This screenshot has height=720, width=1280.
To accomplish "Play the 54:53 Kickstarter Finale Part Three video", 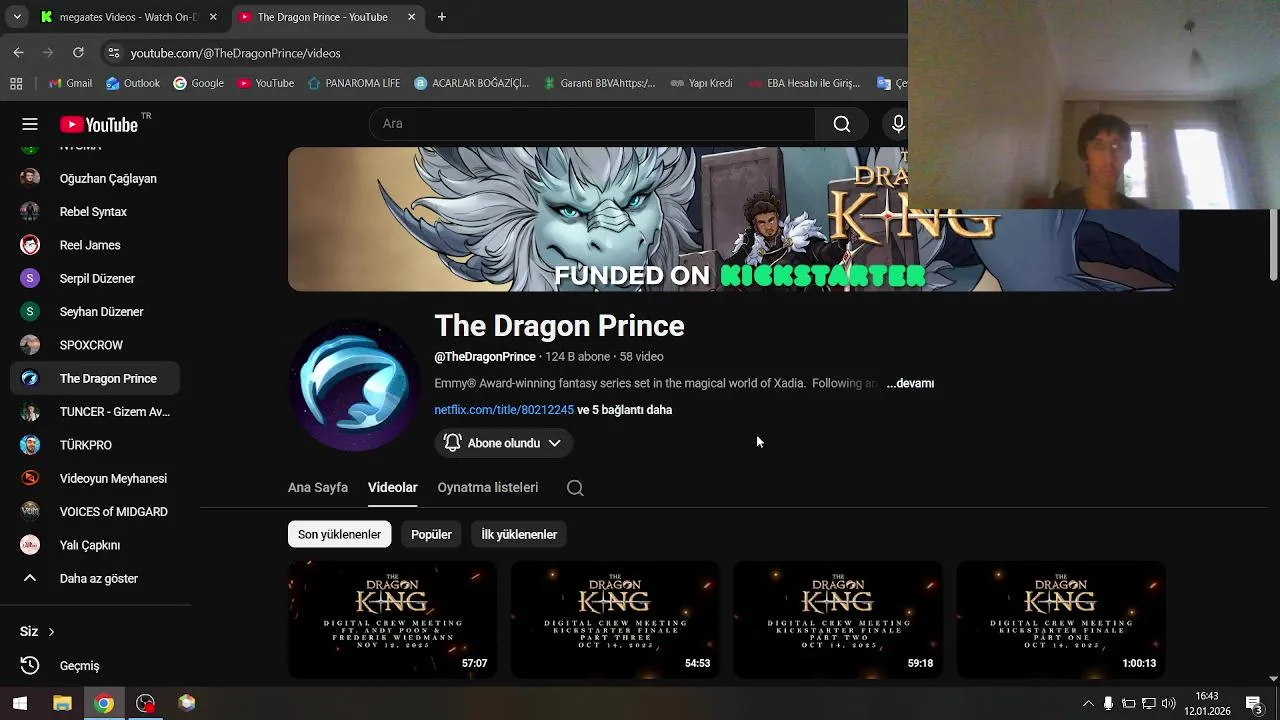I will pos(615,620).
